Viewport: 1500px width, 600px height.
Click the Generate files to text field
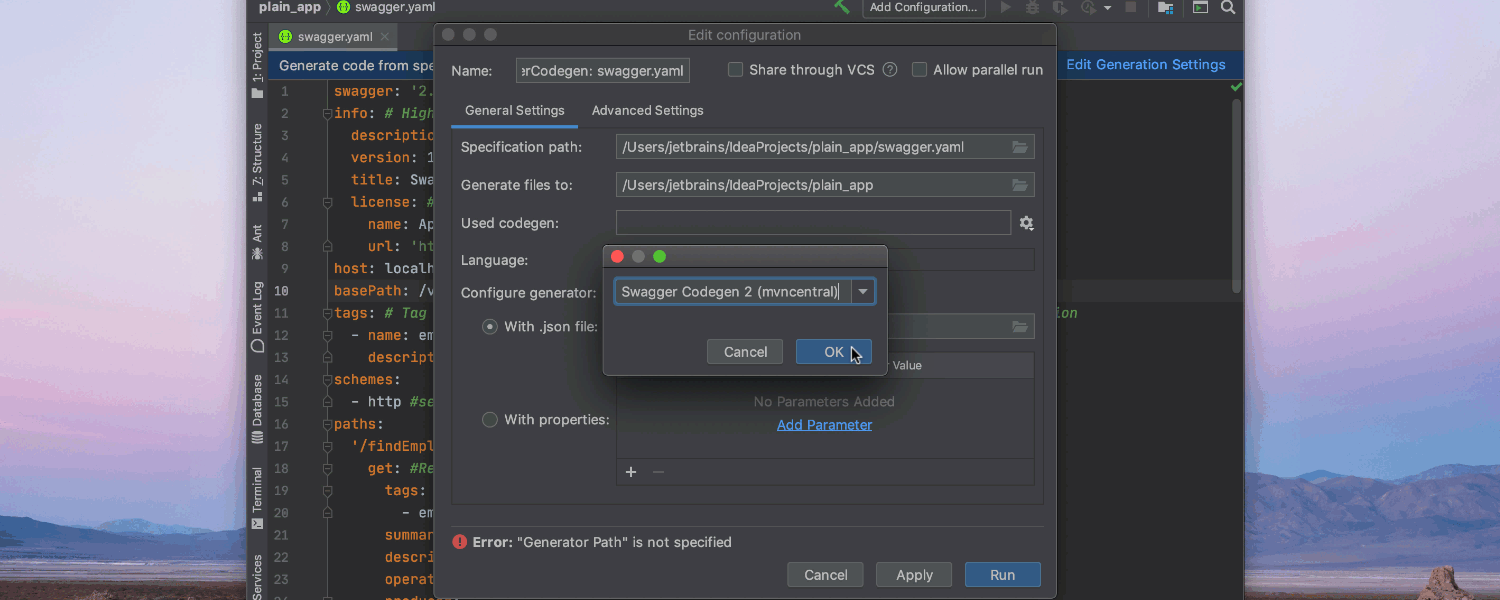(x=825, y=185)
